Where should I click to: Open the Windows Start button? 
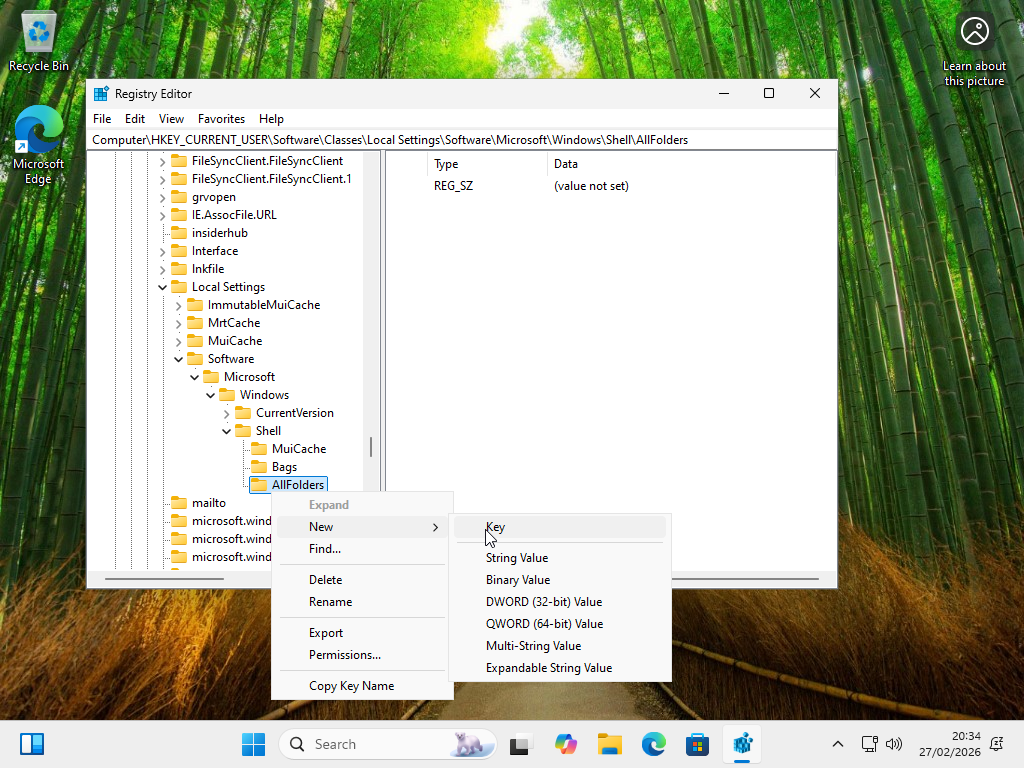253,744
